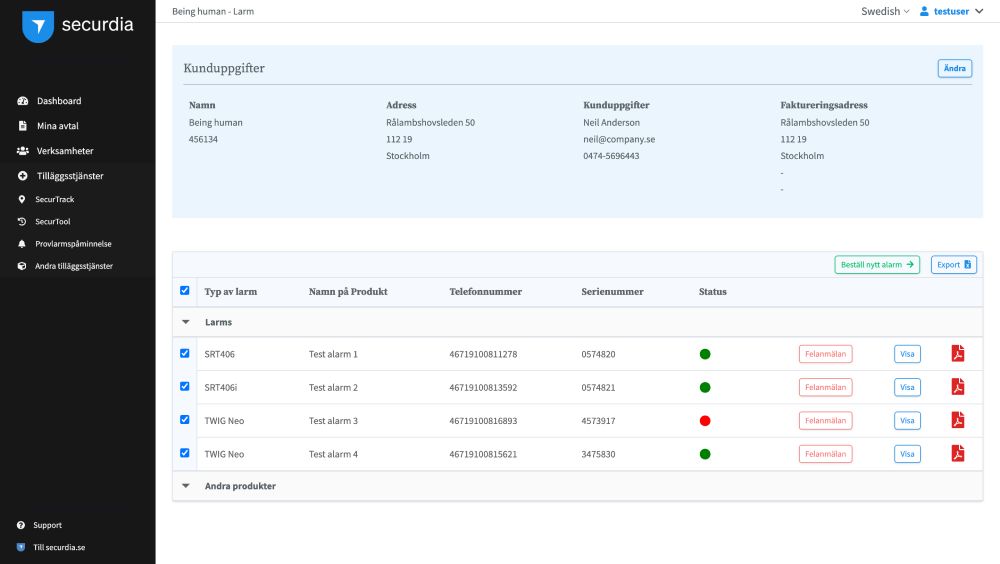Click the Securdia shield logo
Viewport: 1000px width, 564px height.
(38, 26)
